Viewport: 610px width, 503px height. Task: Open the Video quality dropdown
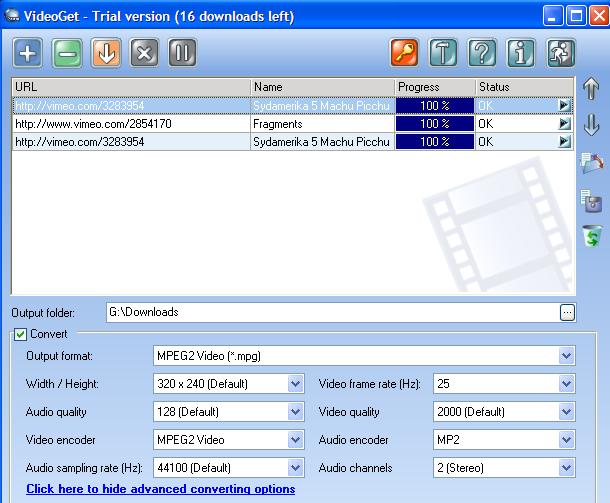566,412
